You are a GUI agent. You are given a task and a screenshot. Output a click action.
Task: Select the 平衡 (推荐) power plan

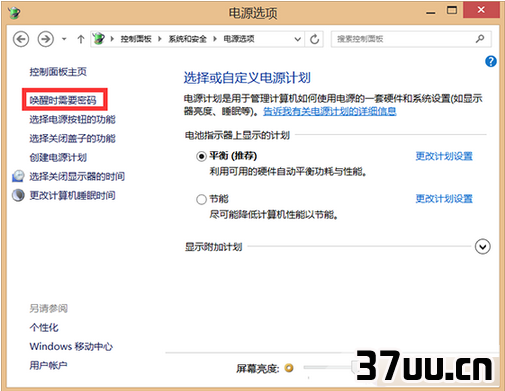201,156
